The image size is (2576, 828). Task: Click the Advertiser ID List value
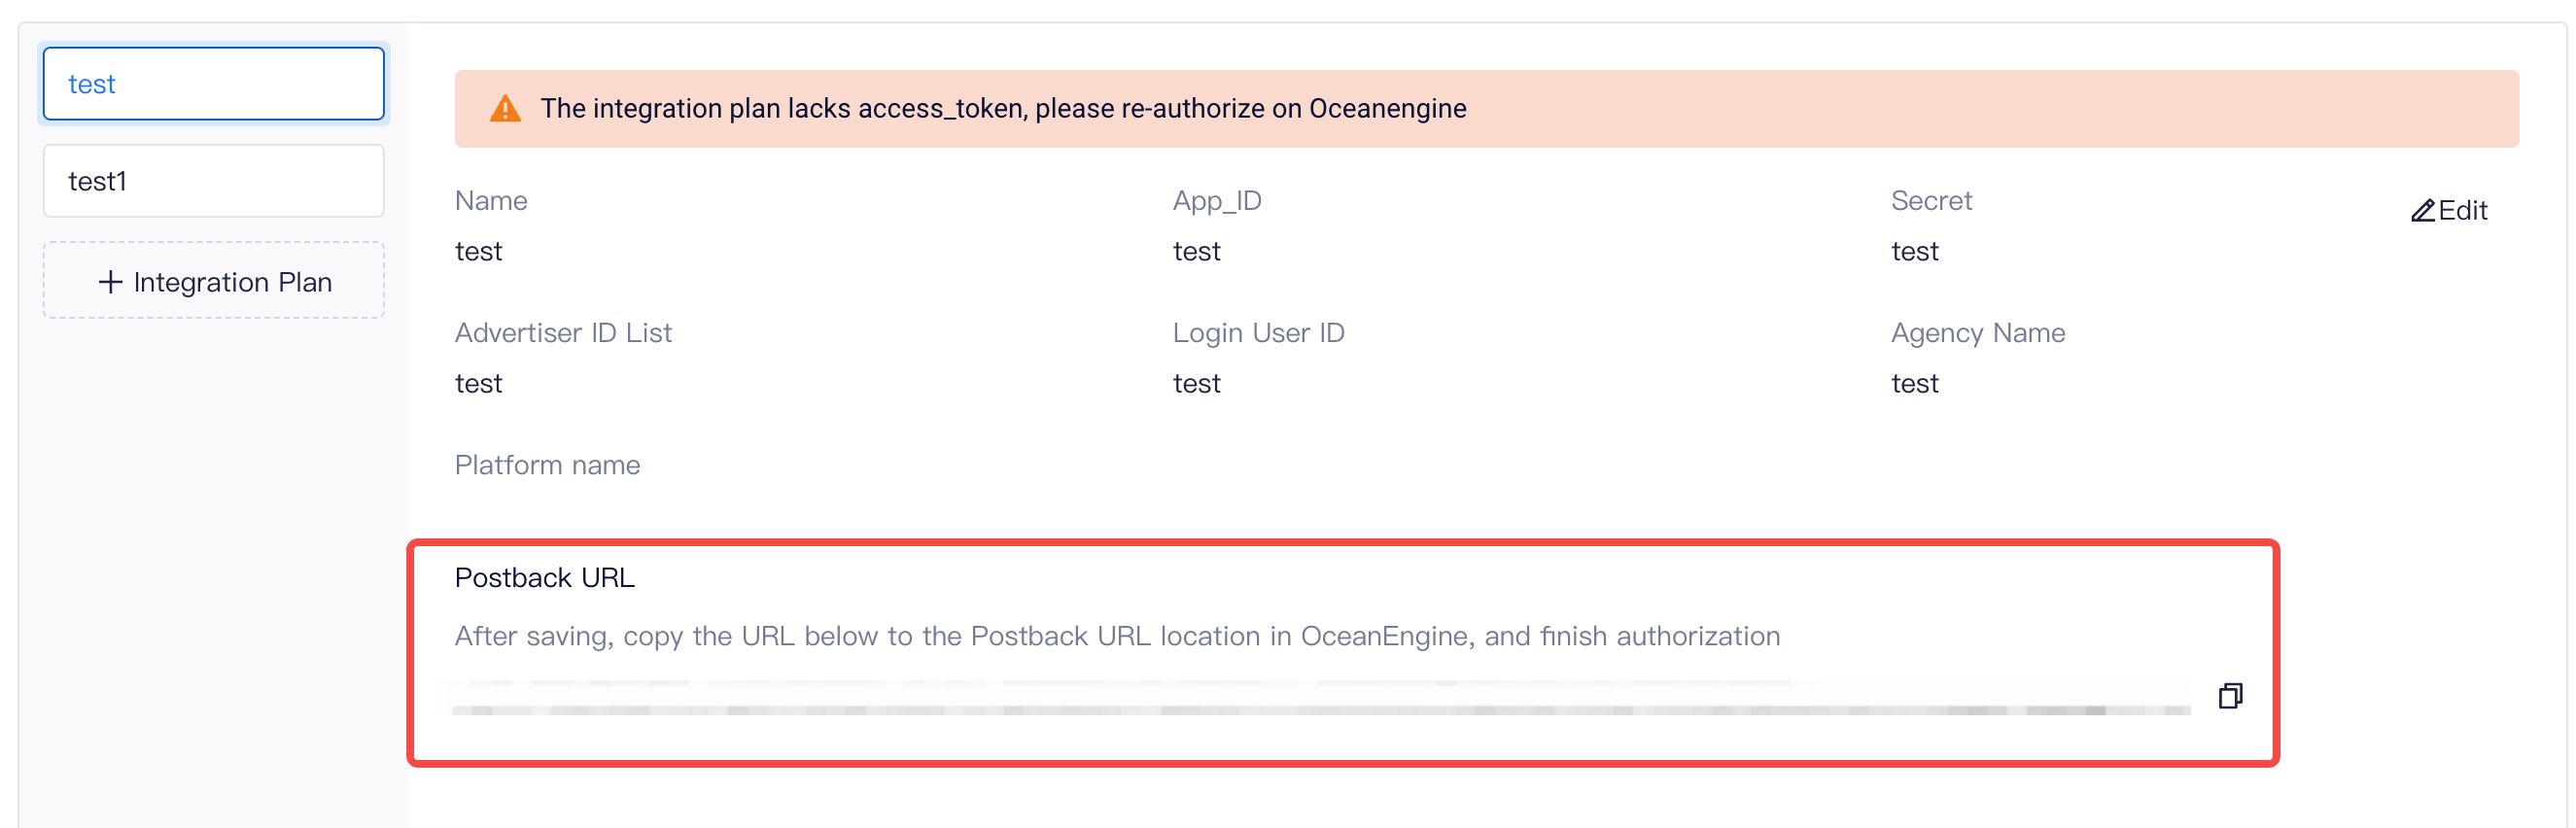[x=478, y=384]
